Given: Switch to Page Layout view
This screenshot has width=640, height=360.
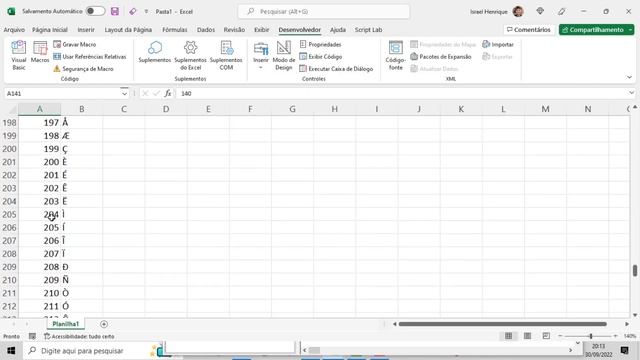Looking at the screenshot, I should [x=527, y=336].
